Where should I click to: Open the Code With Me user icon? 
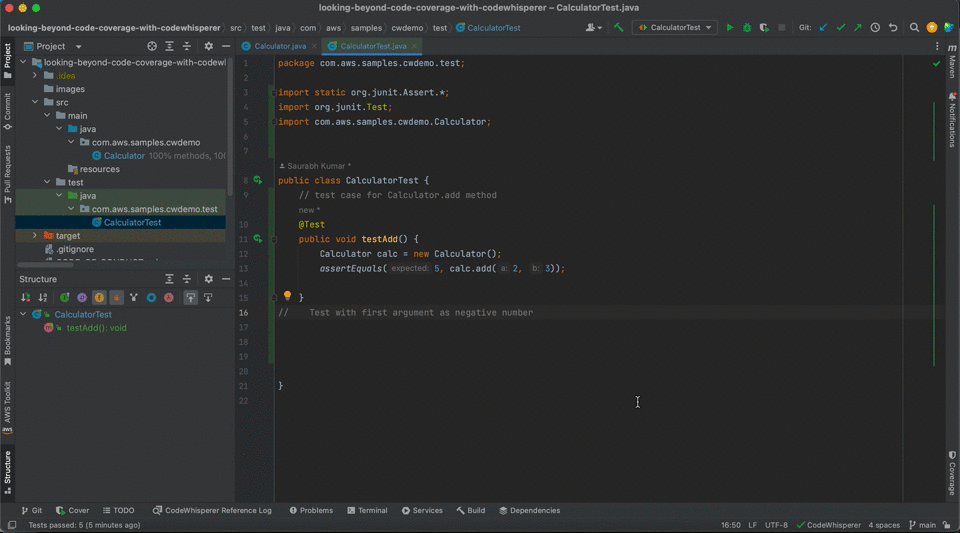coord(593,28)
